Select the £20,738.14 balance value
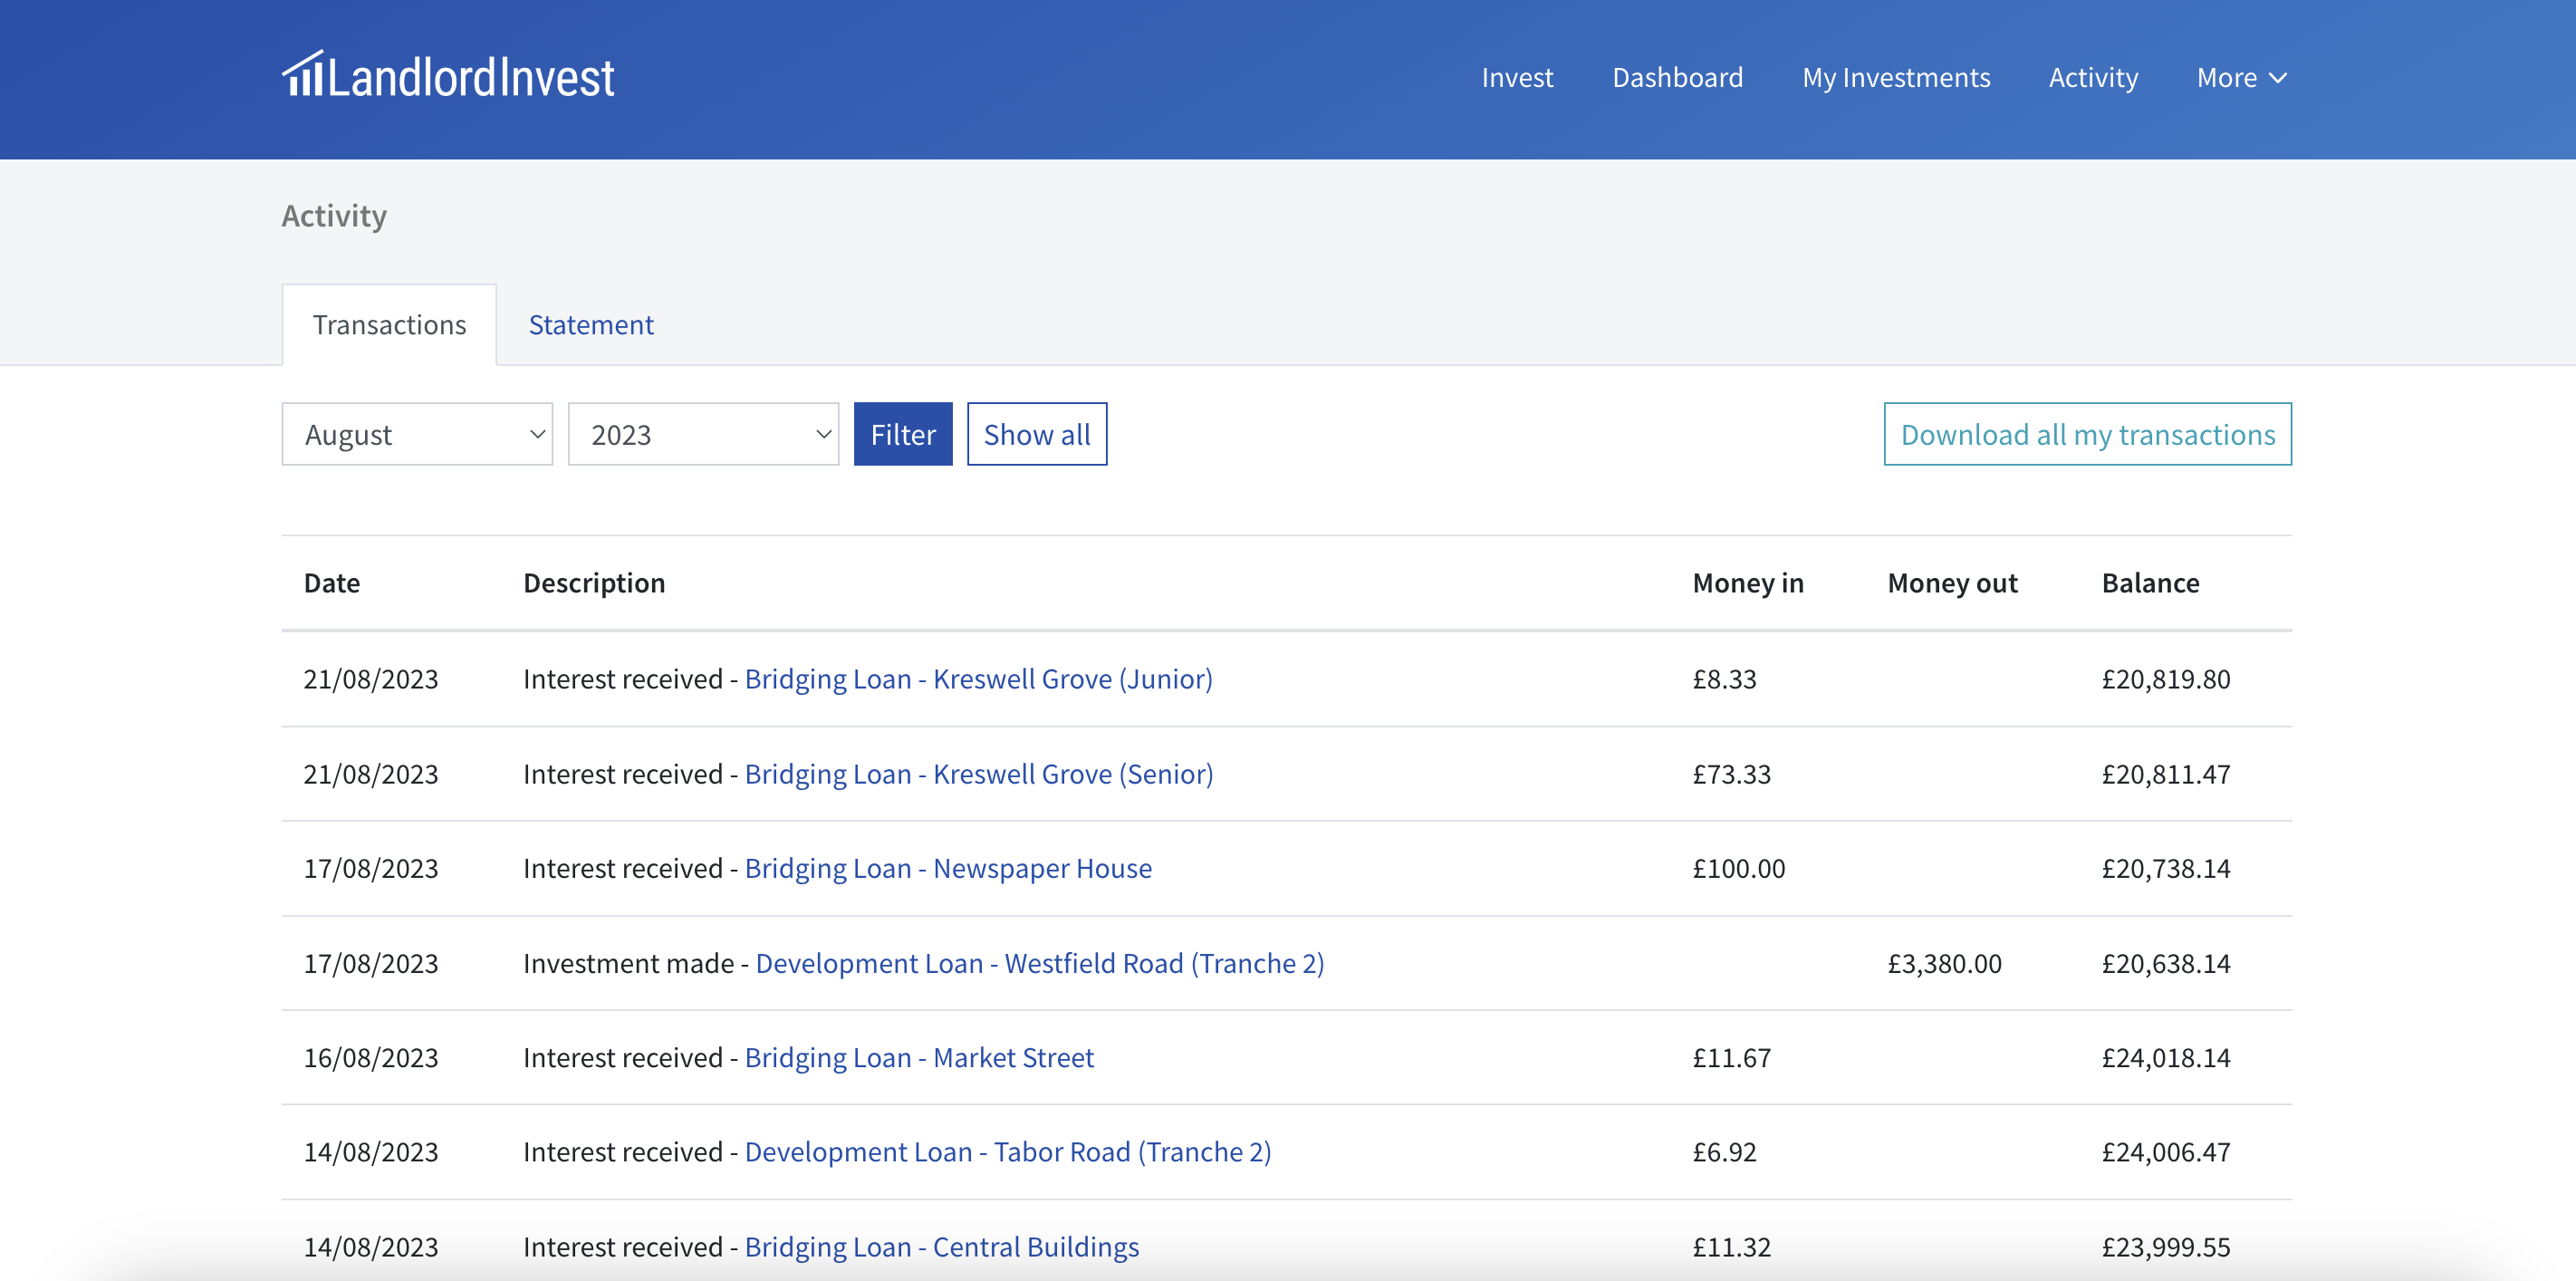Image resolution: width=2576 pixels, height=1281 pixels. 2166,868
